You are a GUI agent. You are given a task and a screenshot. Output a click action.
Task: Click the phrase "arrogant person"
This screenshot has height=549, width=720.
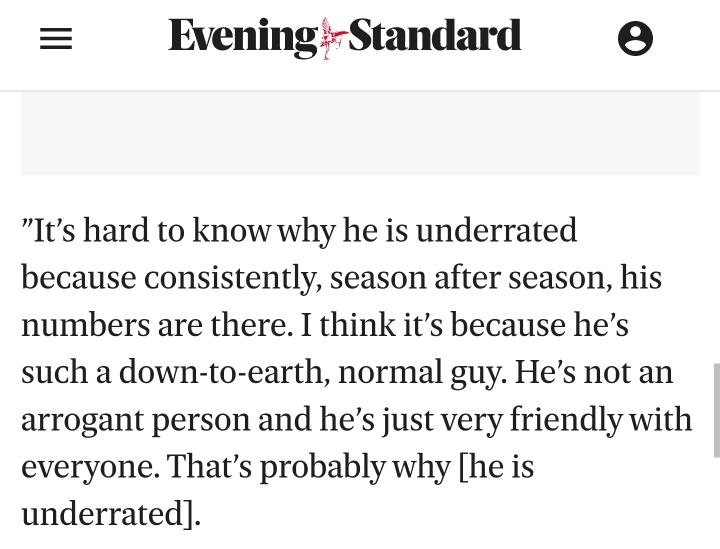pyautogui.click(x=135, y=421)
